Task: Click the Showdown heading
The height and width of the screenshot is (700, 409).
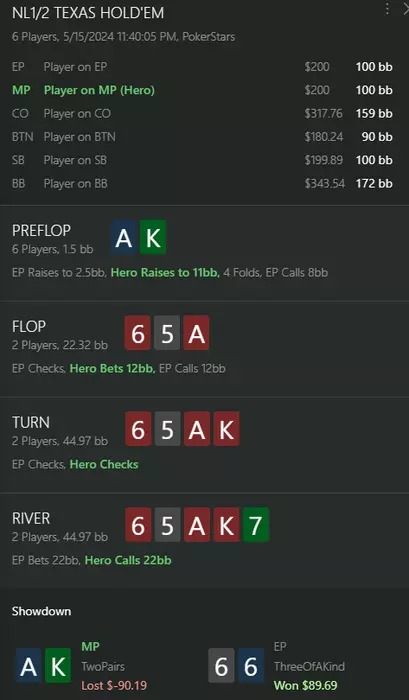Action: pos(42,611)
